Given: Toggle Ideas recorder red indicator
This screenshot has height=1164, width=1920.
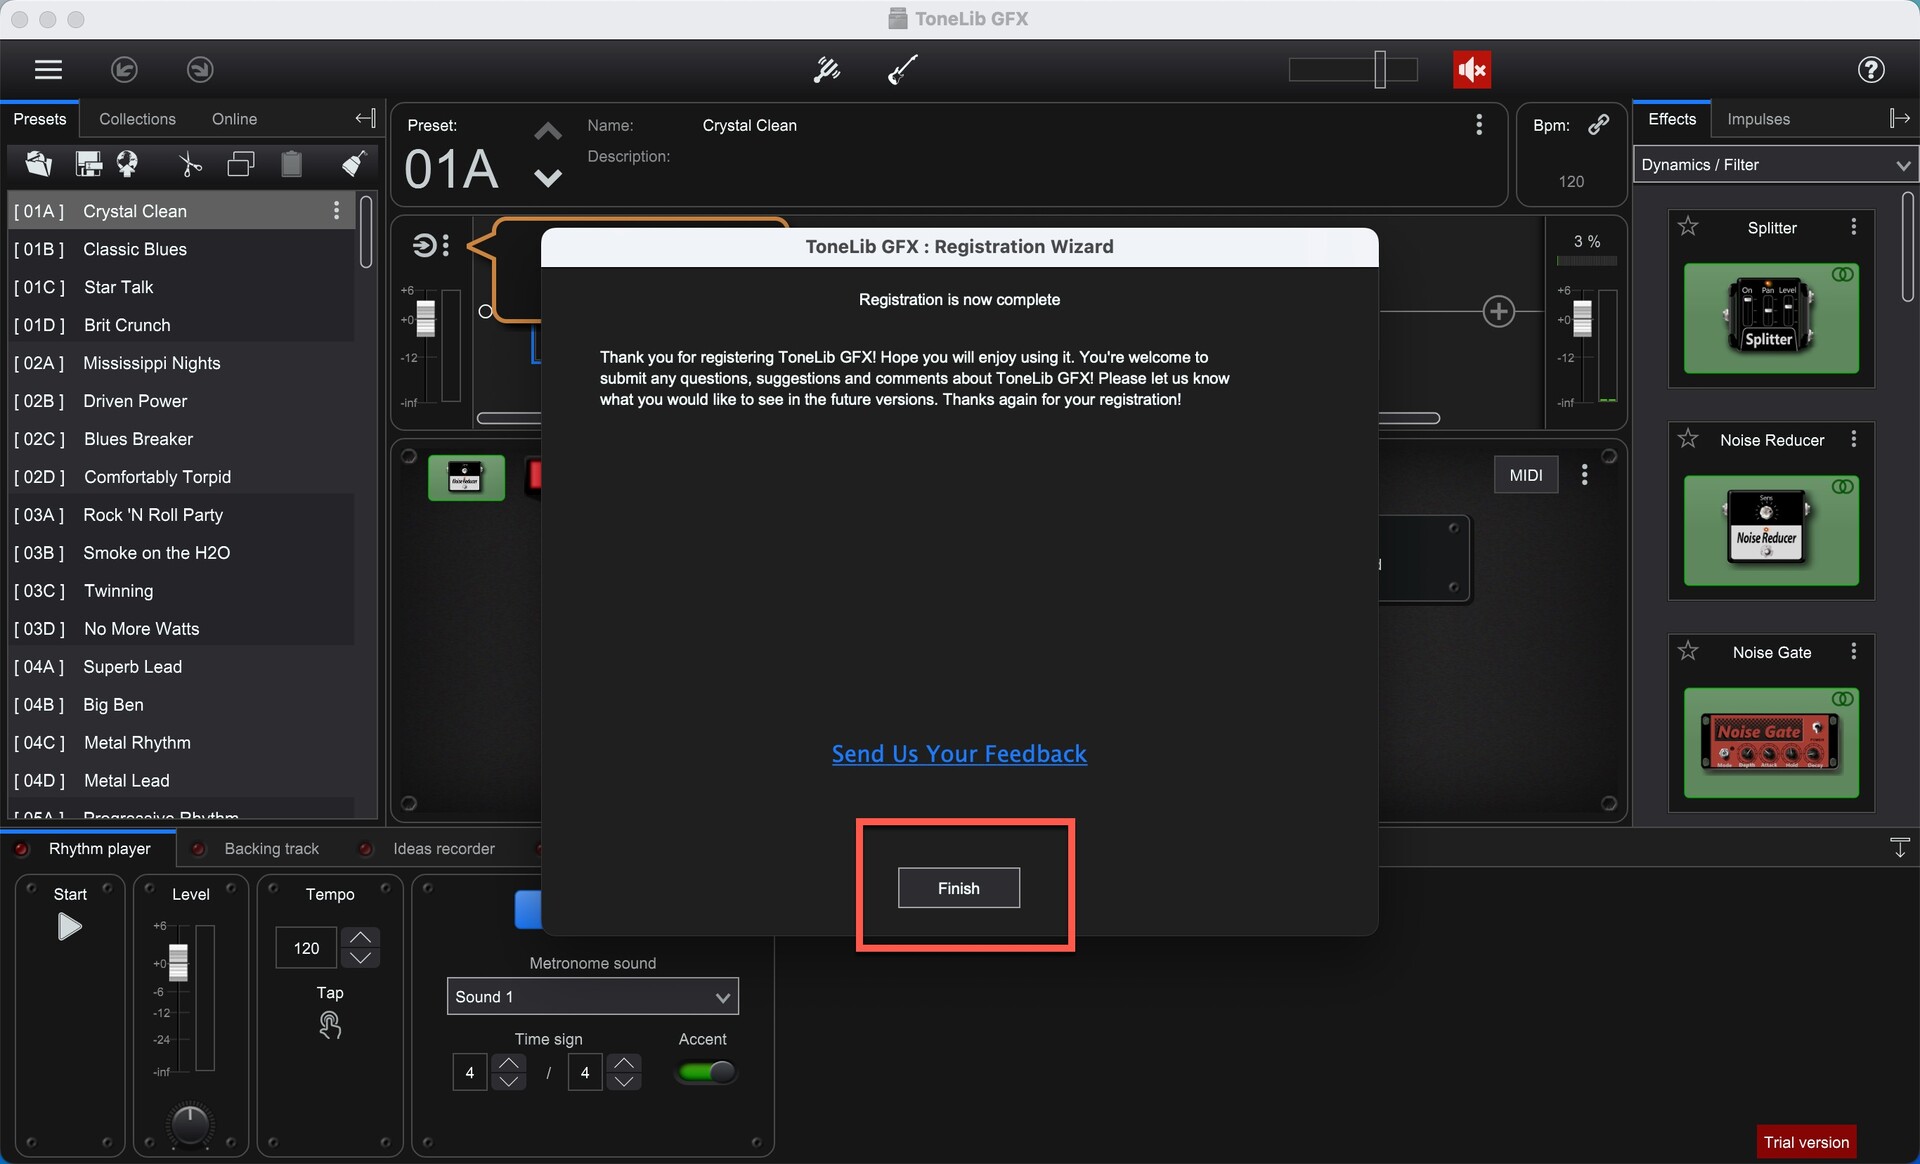Looking at the screenshot, I should 366,848.
